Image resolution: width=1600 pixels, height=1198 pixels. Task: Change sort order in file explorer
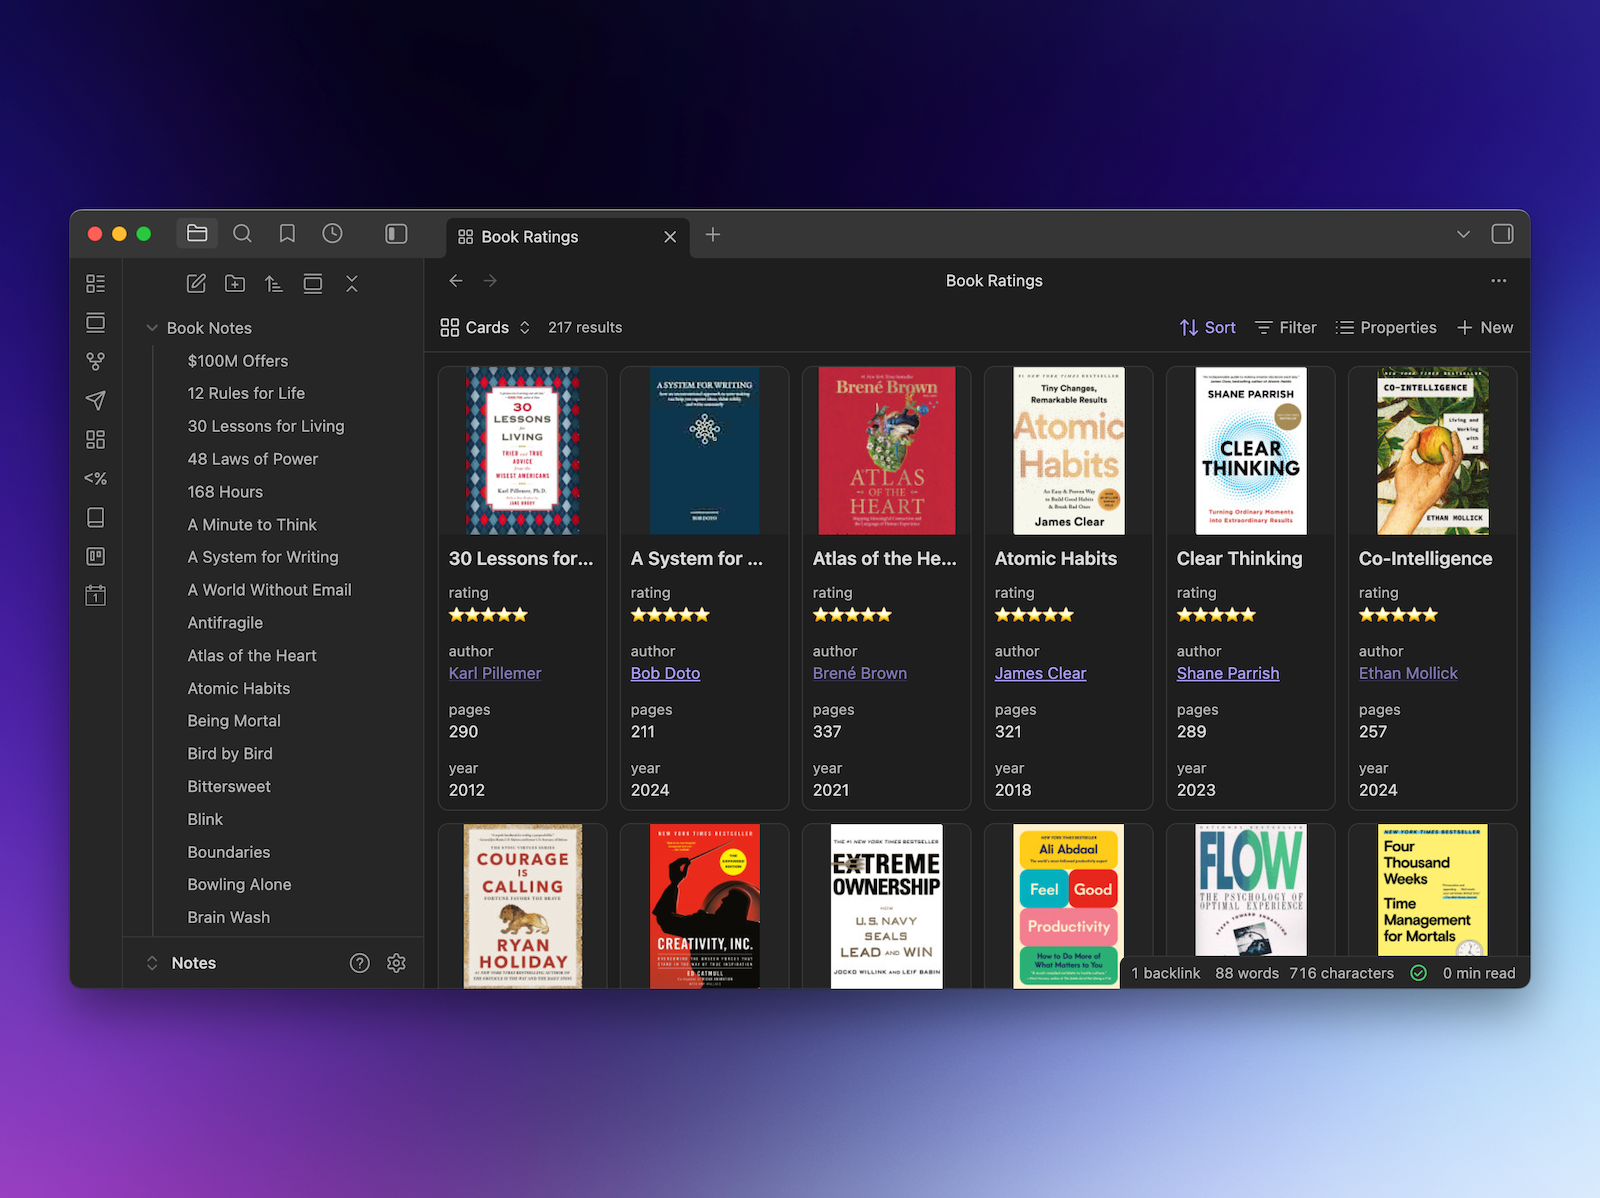pyautogui.click(x=274, y=284)
